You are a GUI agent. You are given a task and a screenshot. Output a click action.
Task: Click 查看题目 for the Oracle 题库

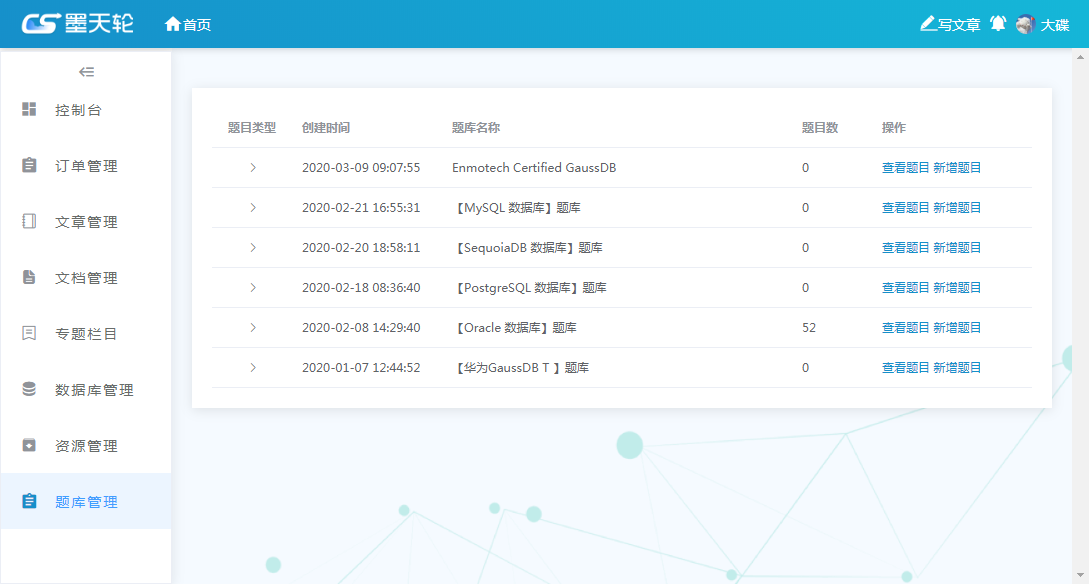pyautogui.click(x=905, y=328)
